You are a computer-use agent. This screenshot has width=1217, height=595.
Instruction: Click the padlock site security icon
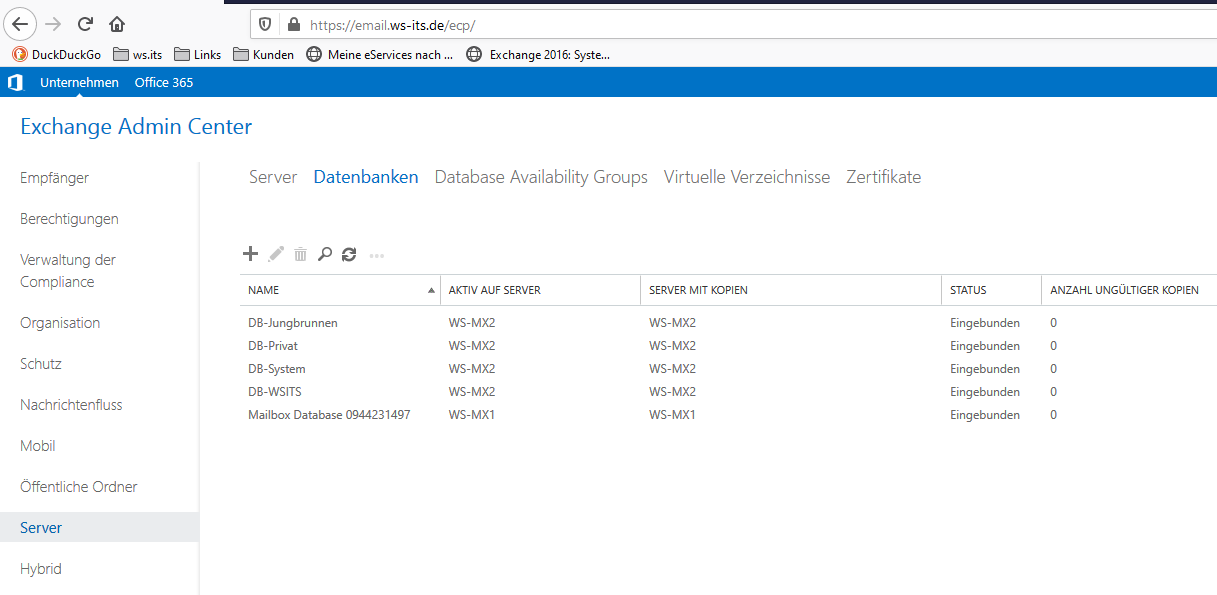(293, 24)
